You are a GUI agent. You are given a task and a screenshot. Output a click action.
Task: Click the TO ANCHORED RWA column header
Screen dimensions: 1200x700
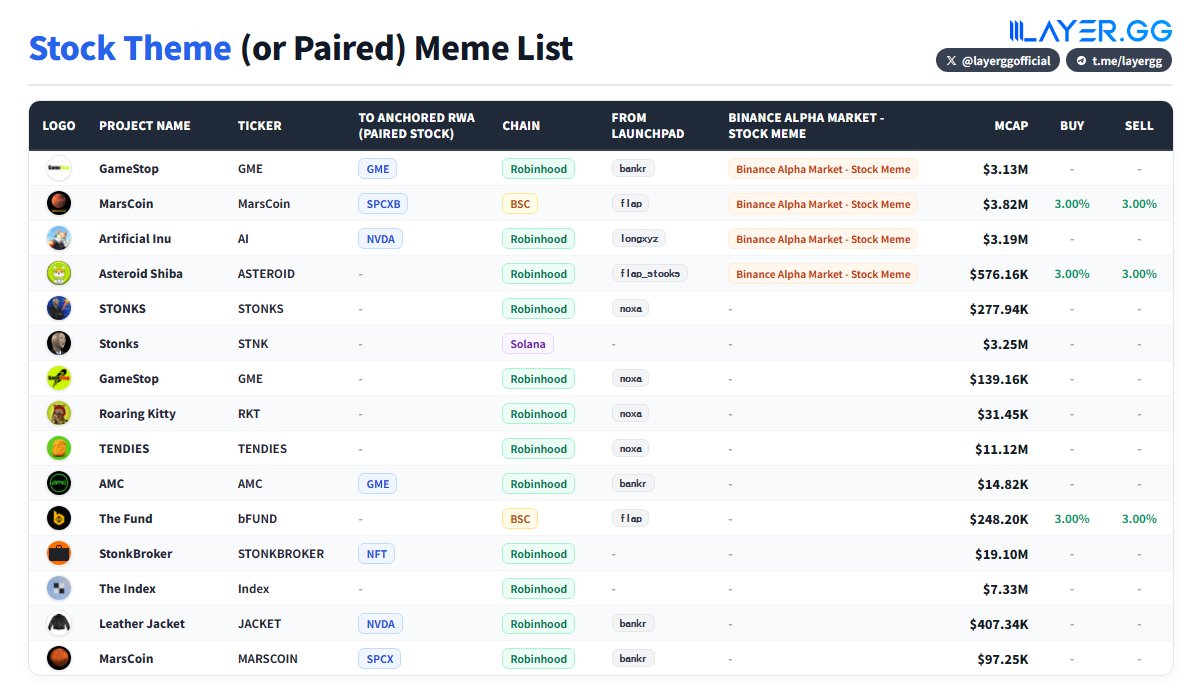click(417, 126)
